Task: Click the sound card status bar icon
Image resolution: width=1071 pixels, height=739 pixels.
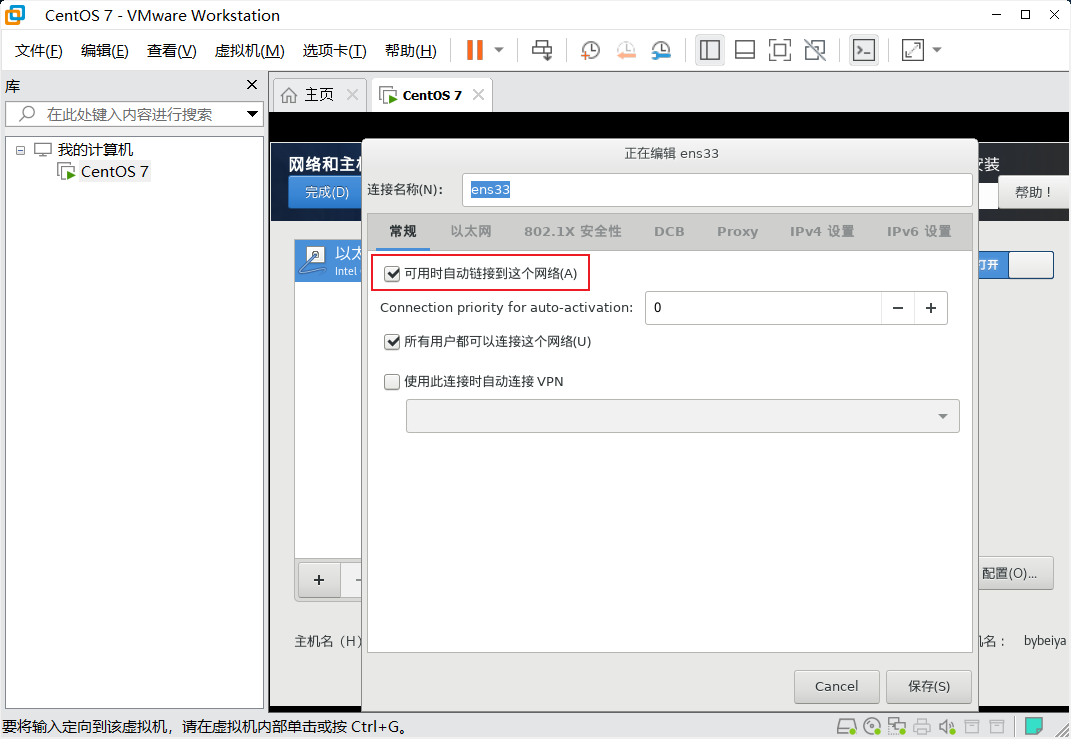Action: point(947,726)
